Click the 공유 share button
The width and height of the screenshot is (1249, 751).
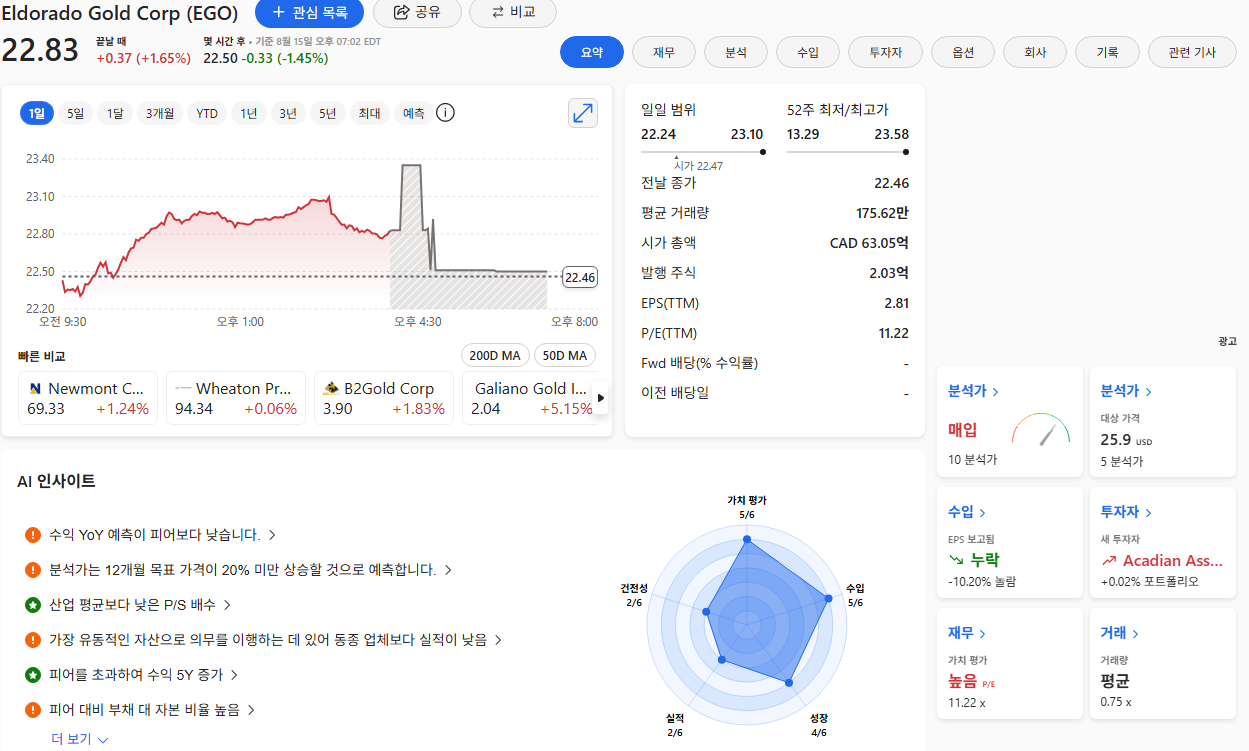(417, 13)
